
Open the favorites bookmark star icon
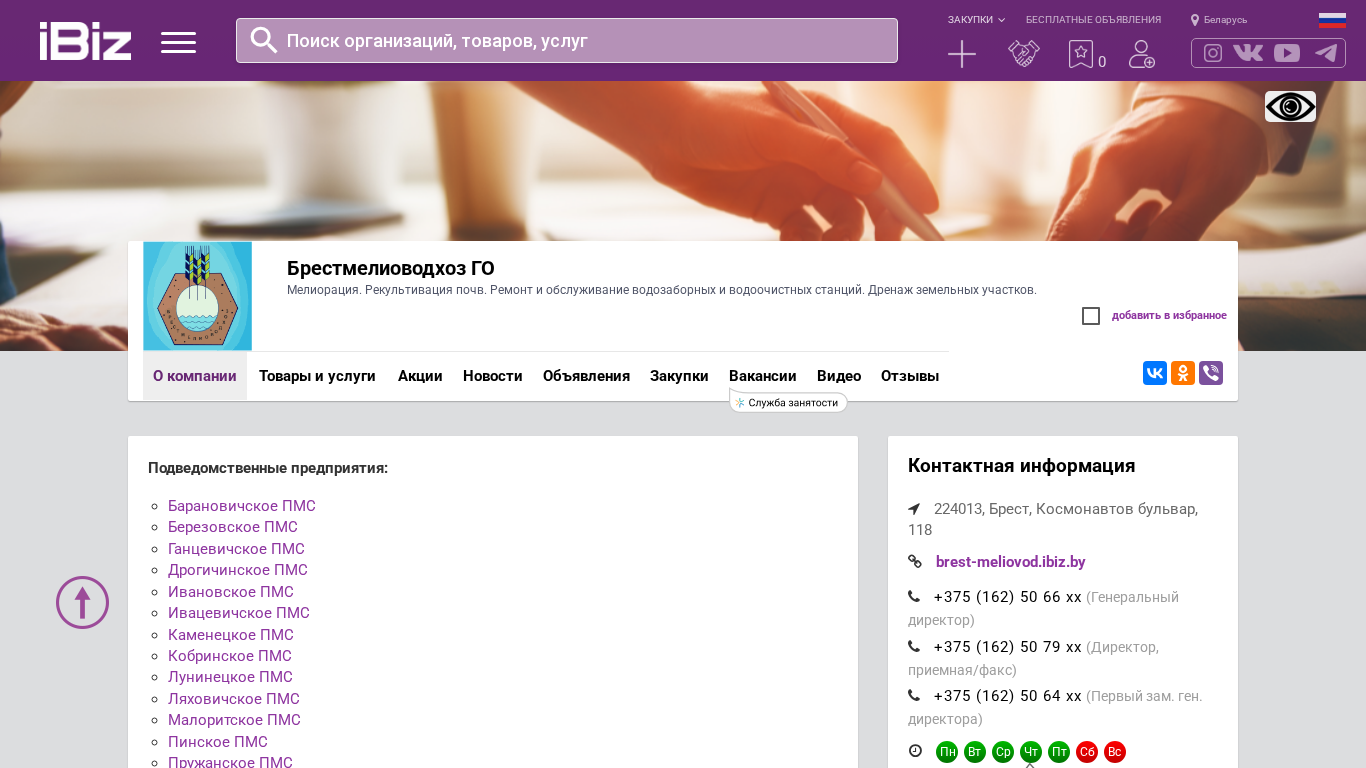click(1080, 54)
